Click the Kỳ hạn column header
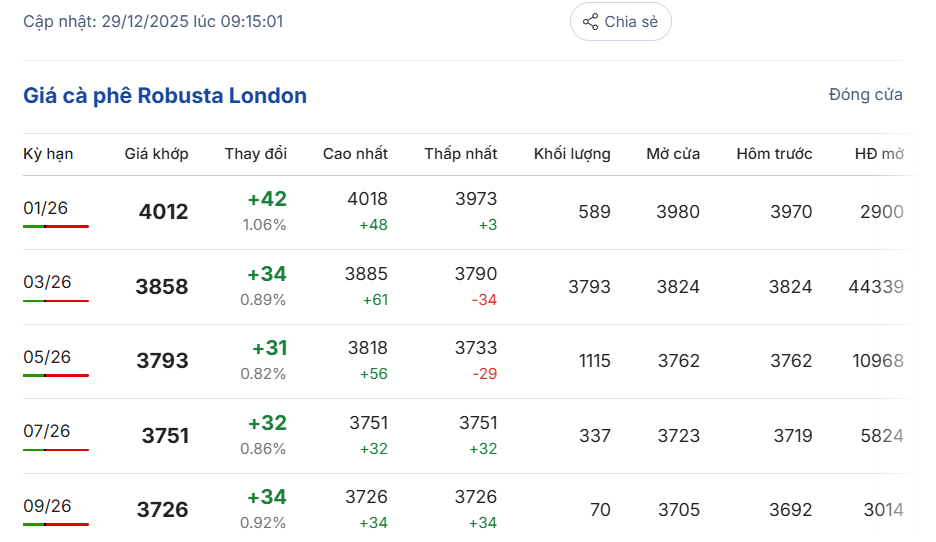Viewport: 936px width, 542px height. [x=48, y=154]
